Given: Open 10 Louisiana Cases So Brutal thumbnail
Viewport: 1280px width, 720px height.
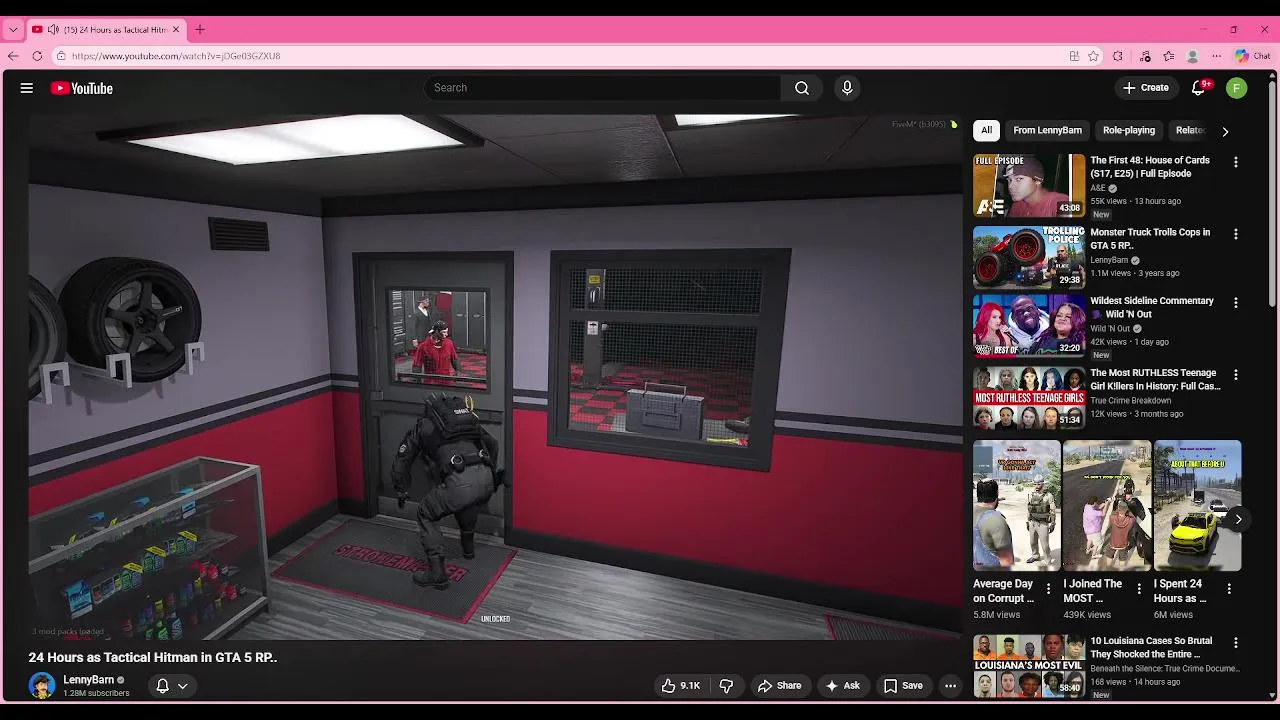Looking at the screenshot, I should [x=1029, y=666].
